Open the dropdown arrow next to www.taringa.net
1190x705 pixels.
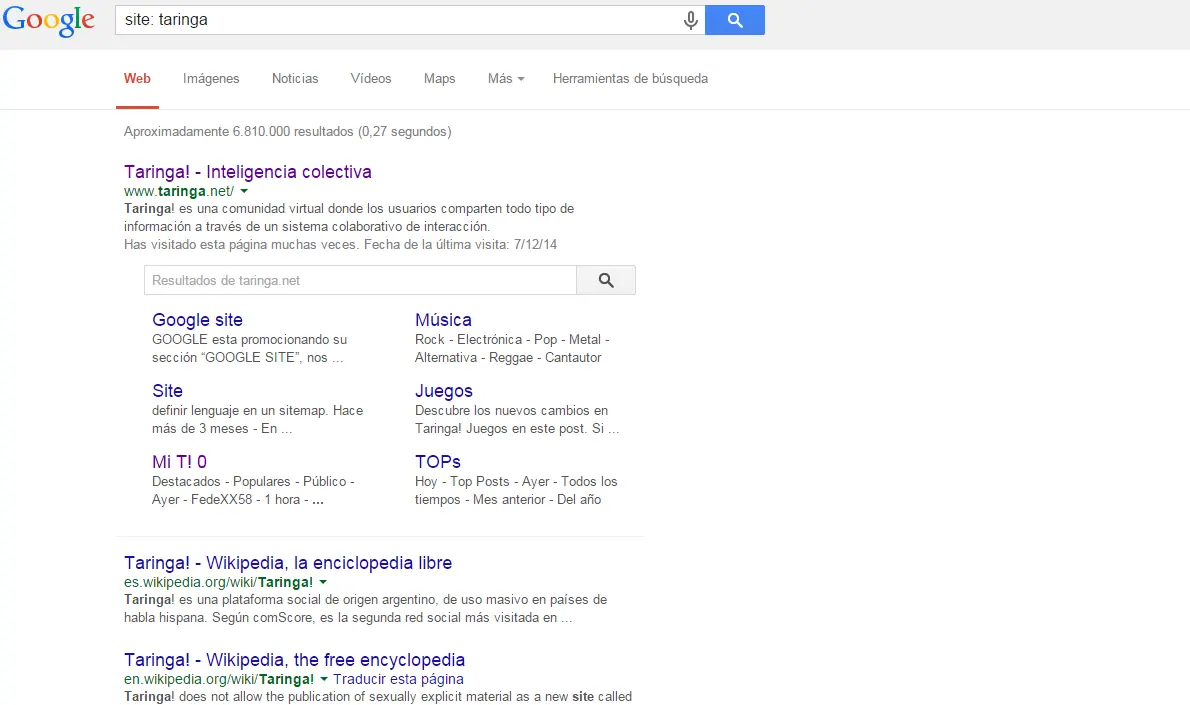coord(243,191)
